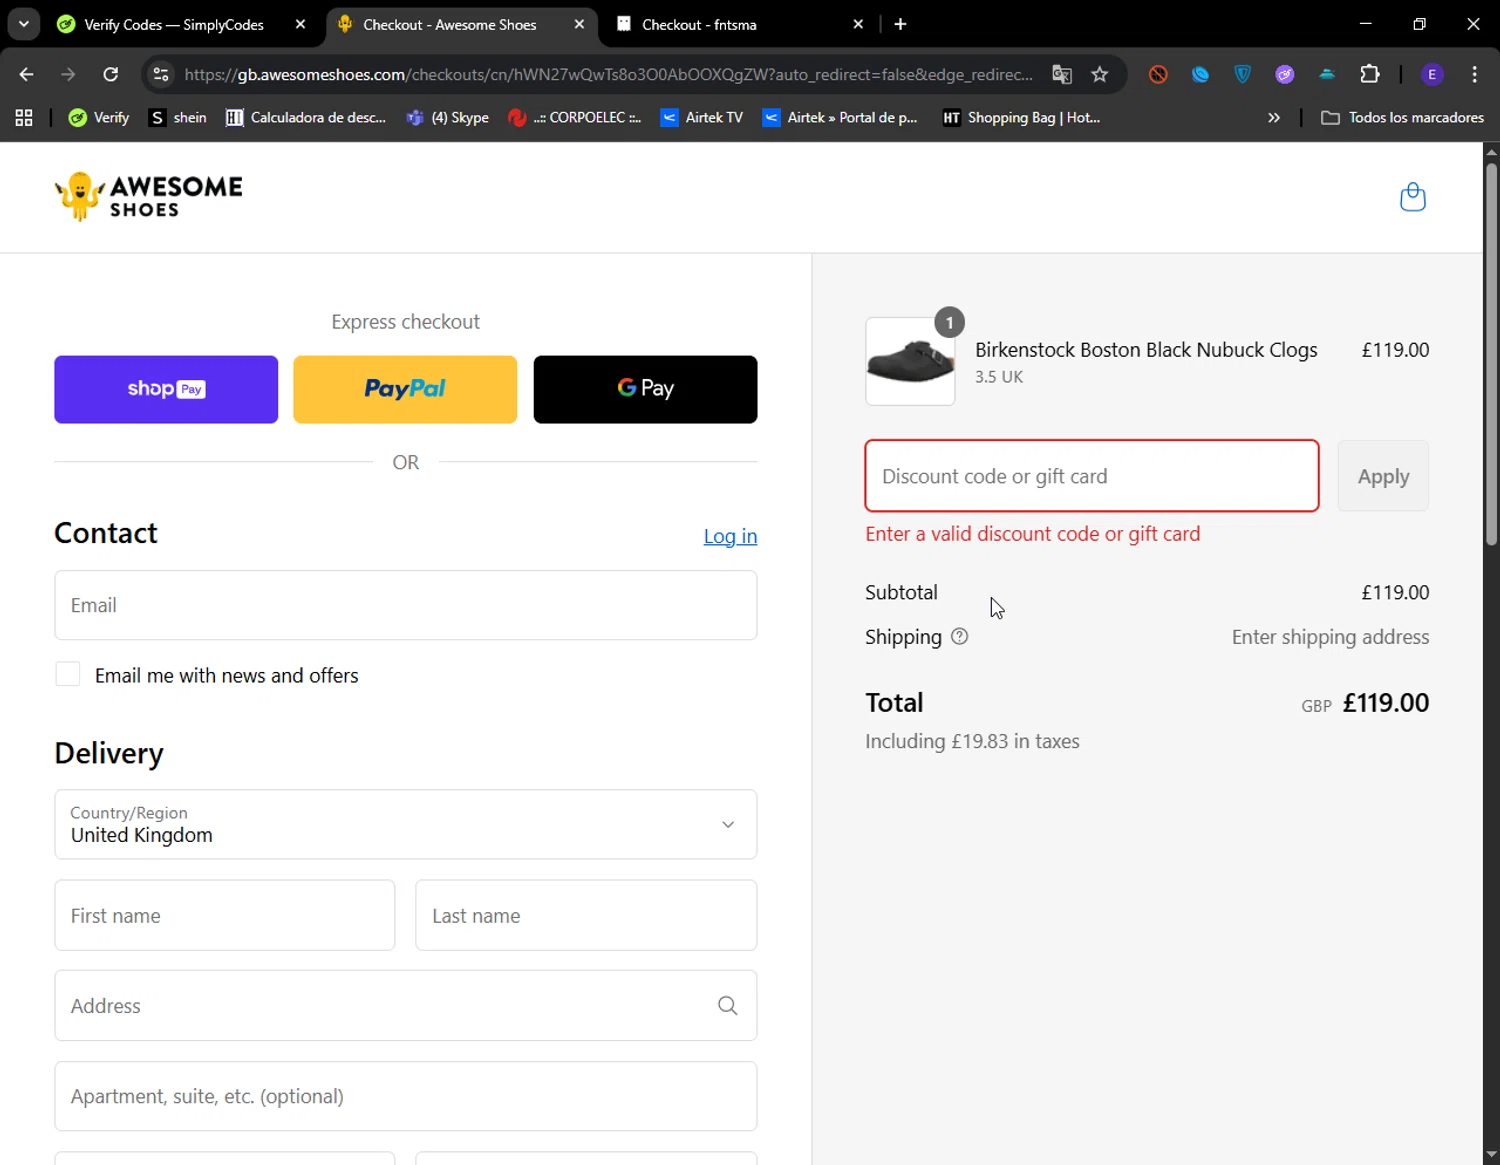This screenshot has width=1500, height=1165.
Task: Focus the Email input field
Action: [x=406, y=605]
